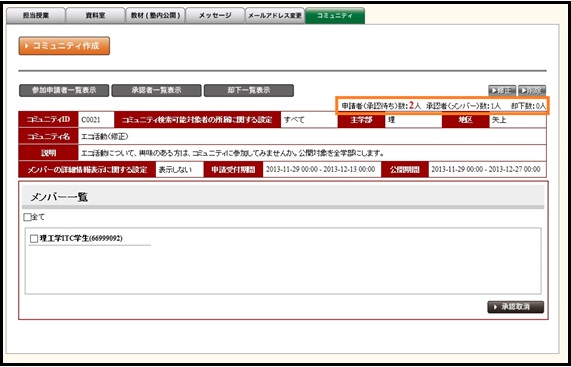This screenshot has height=367, width=571.
Task: Open the 却下一覧表示 list
Action: (x=249, y=91)
